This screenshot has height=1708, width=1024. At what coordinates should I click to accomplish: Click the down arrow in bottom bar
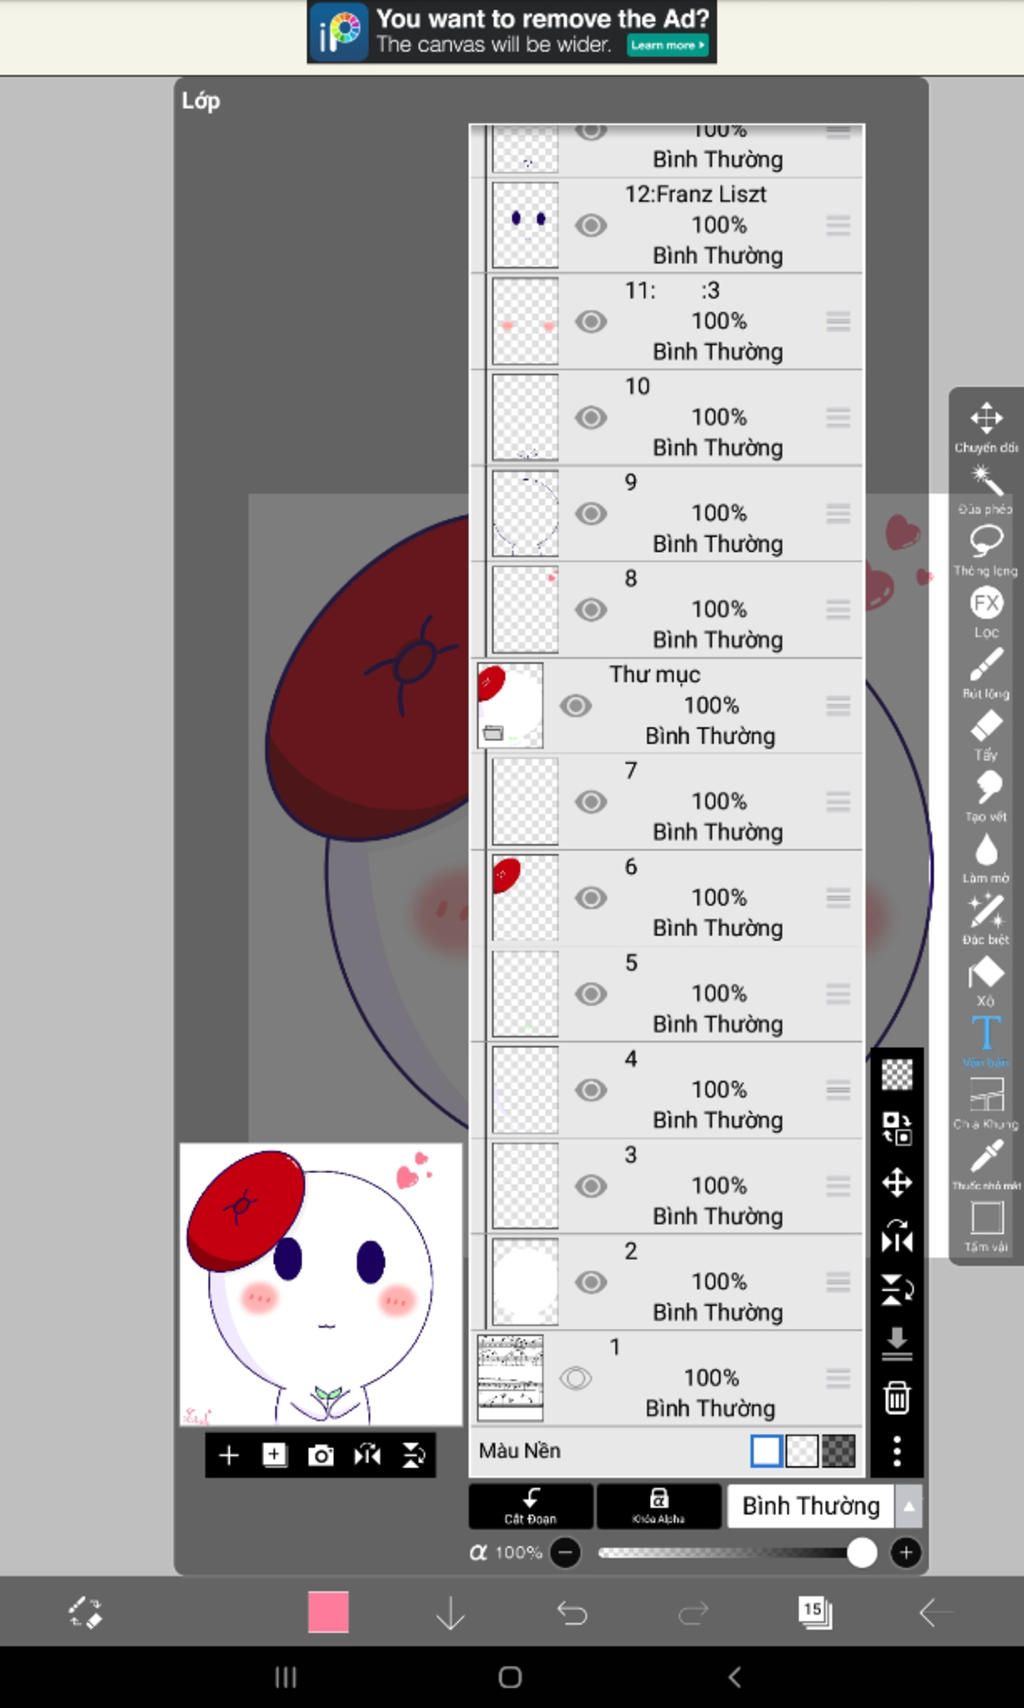(x=451, y=1612)
